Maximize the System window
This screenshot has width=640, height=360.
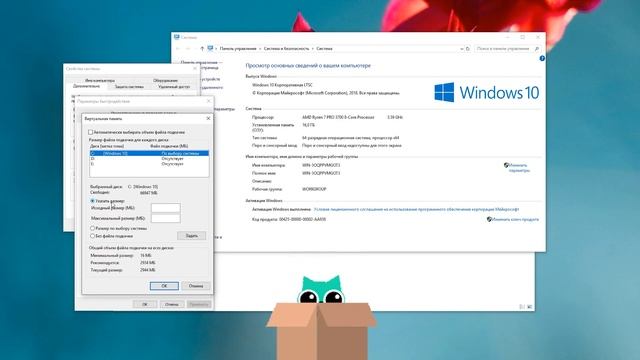(x=523, y=37)
